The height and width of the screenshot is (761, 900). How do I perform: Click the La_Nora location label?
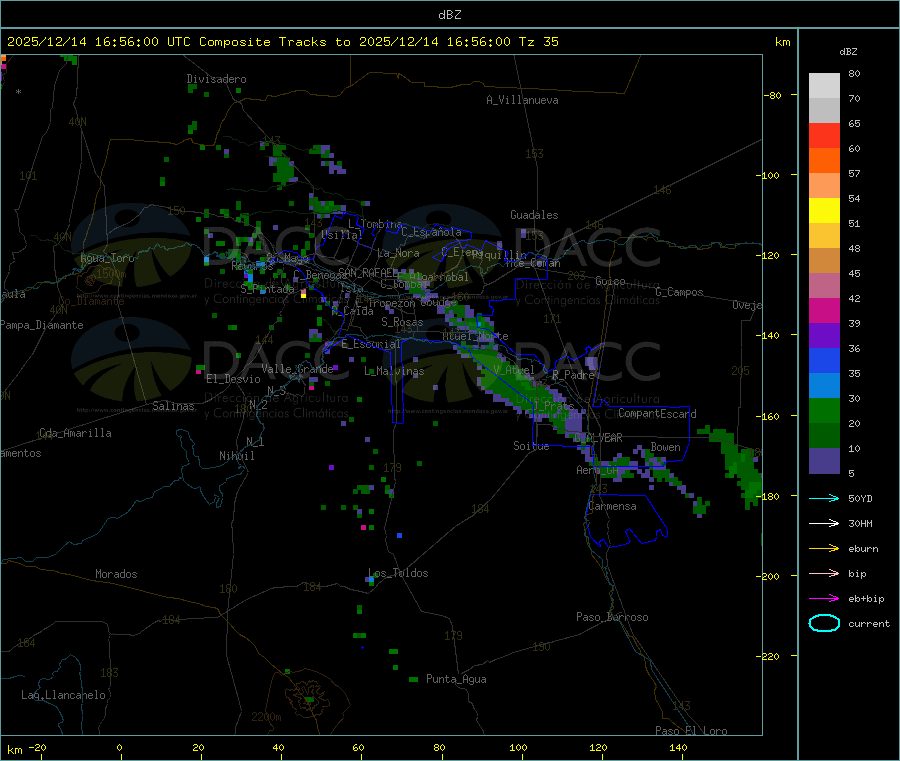(x=398, y=253)
